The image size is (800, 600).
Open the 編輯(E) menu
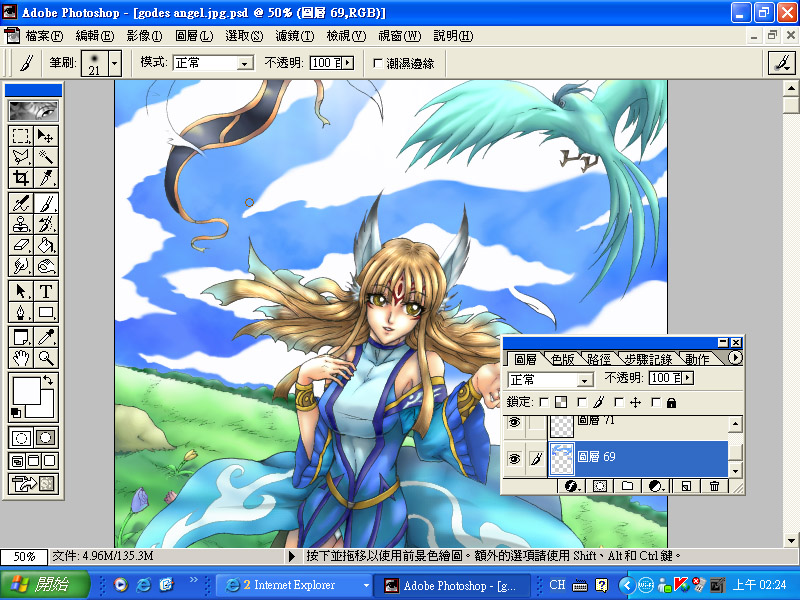click(94, 36)
